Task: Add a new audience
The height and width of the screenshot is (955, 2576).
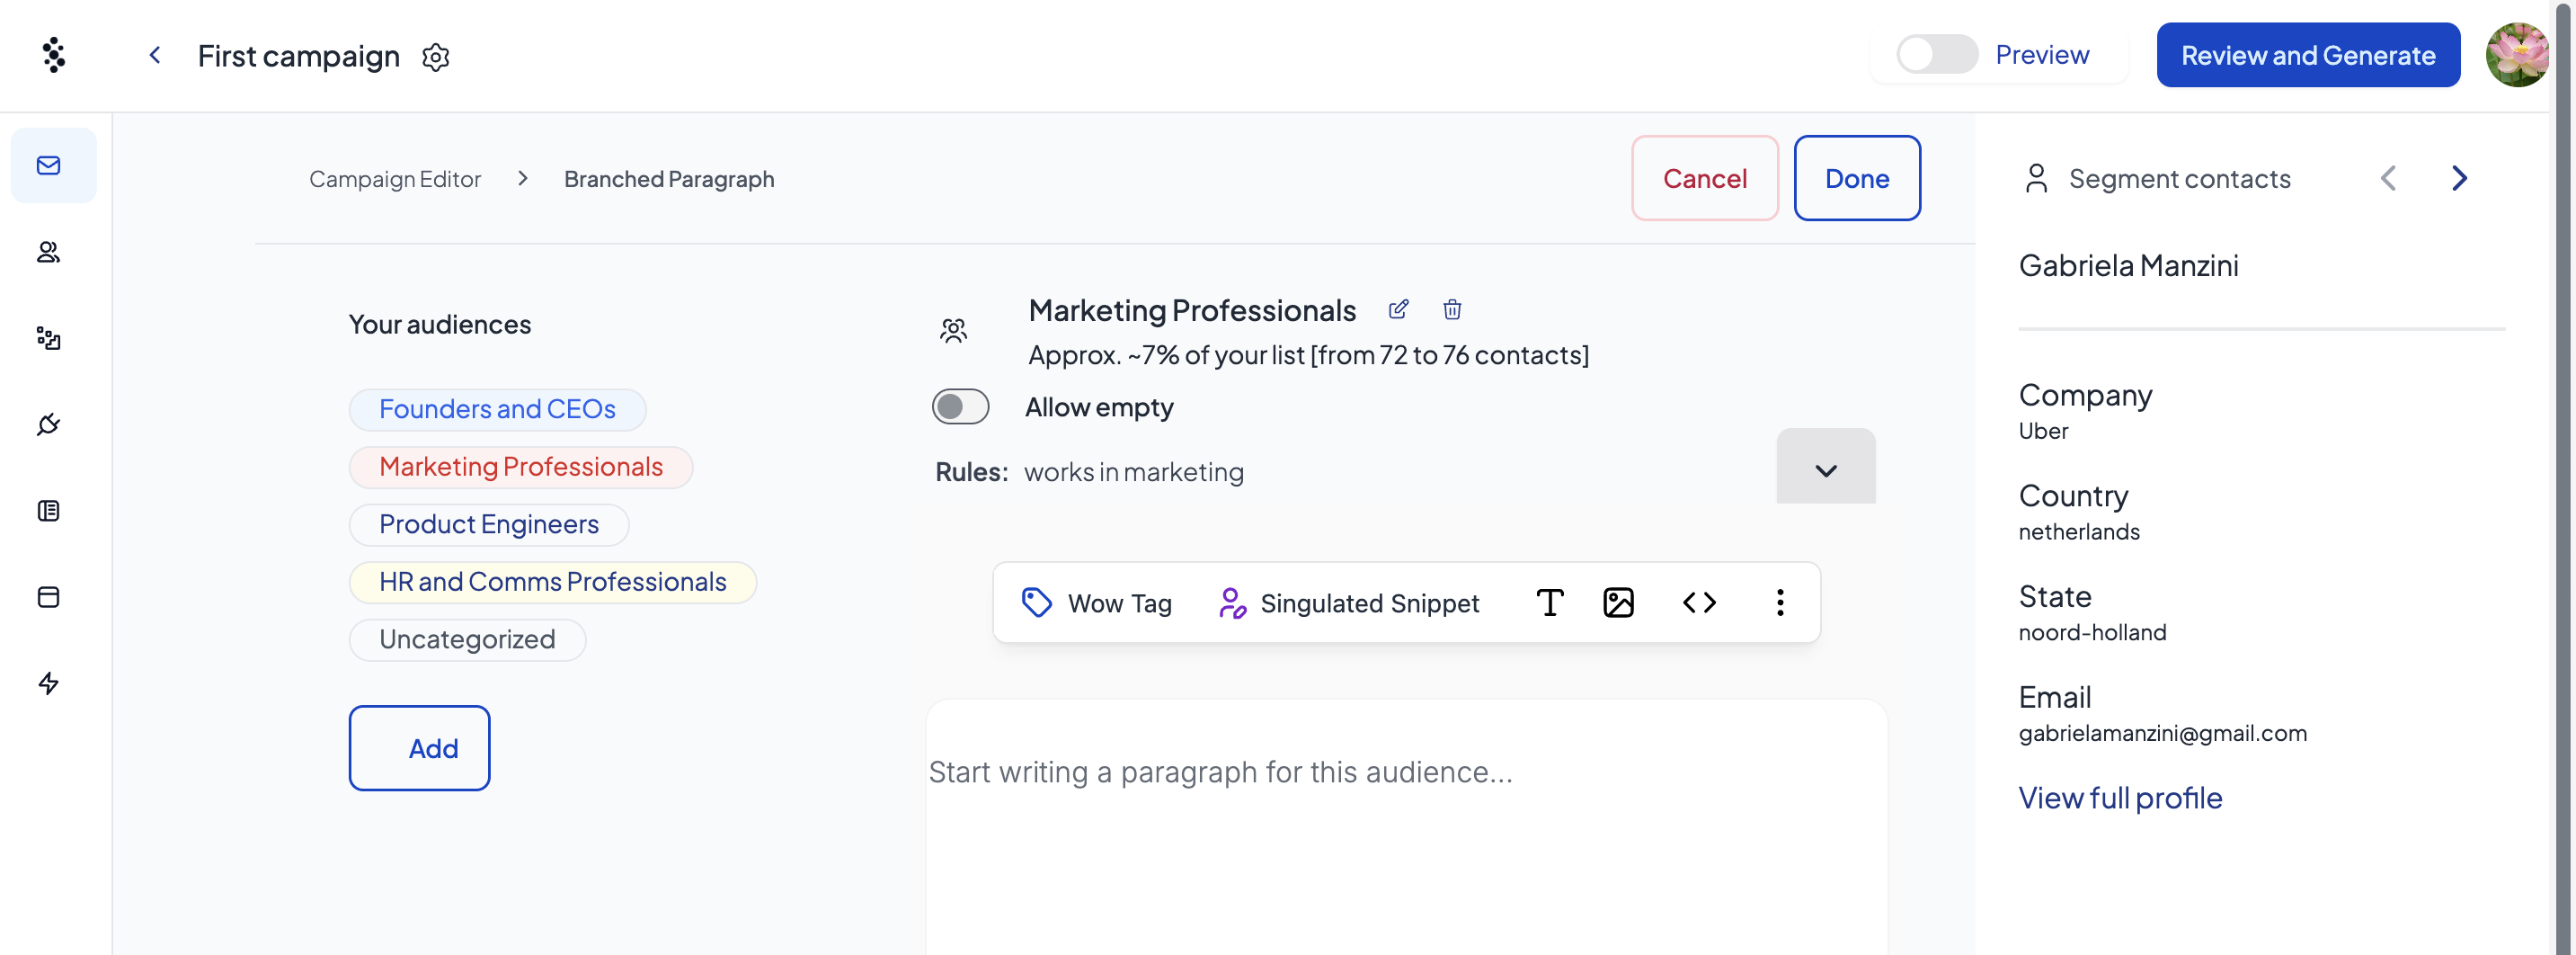Action: coord(419,748)
